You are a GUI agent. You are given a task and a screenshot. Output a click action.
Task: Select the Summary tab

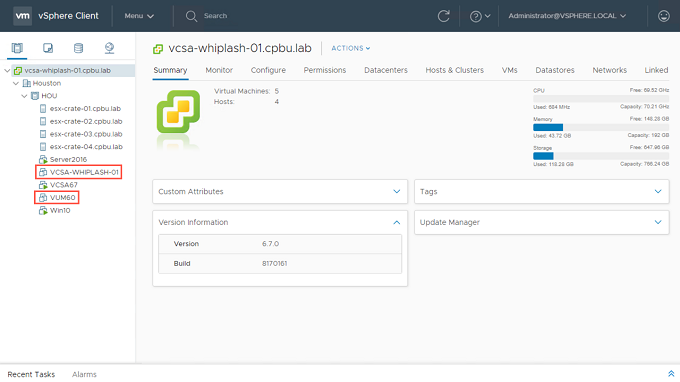(170, 70)
